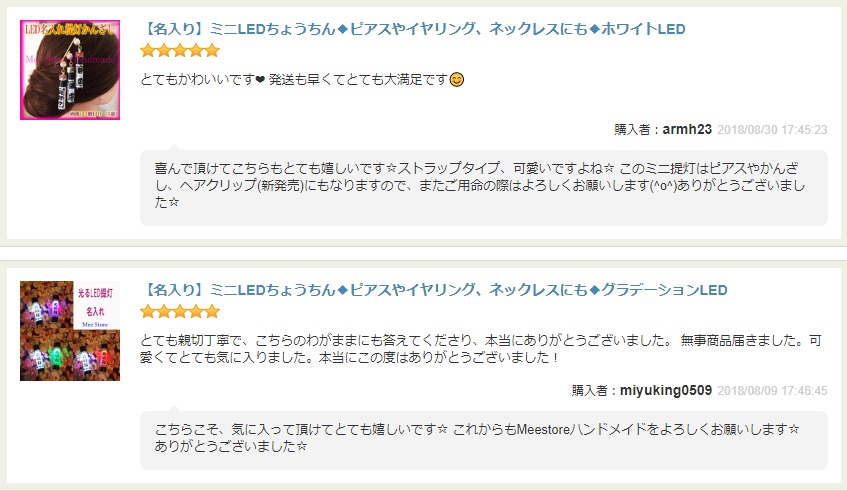
Task: Click the middle star of the グラデーションLED review
Action: tap(180, 312)
